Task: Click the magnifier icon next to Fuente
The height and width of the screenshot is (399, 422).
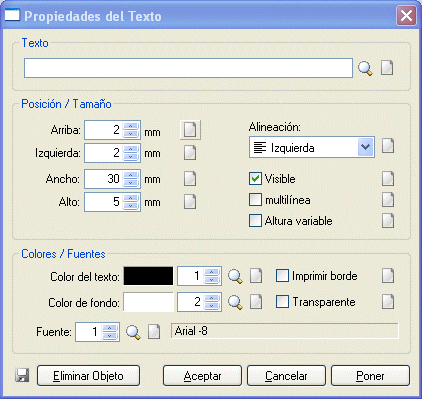Action: pyautogui.click(x=133, y=332)
